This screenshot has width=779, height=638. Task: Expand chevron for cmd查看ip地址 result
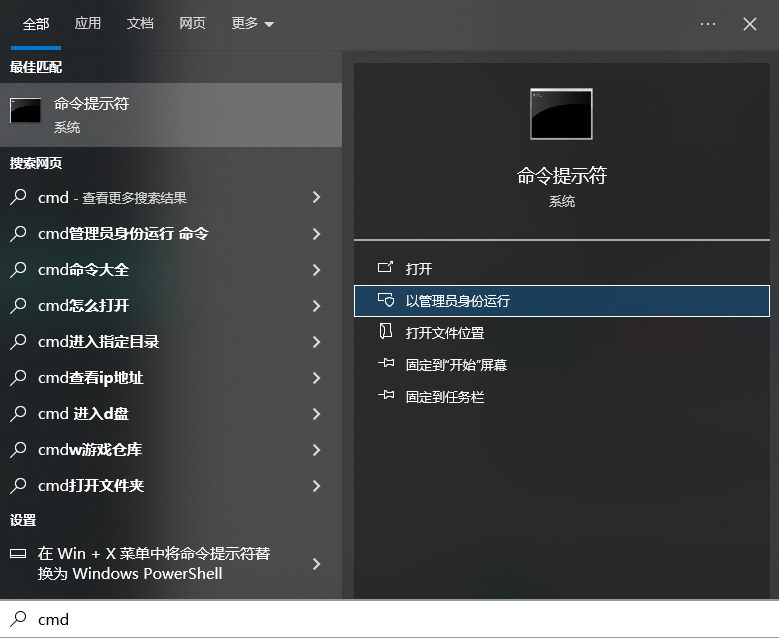(316, 378)
